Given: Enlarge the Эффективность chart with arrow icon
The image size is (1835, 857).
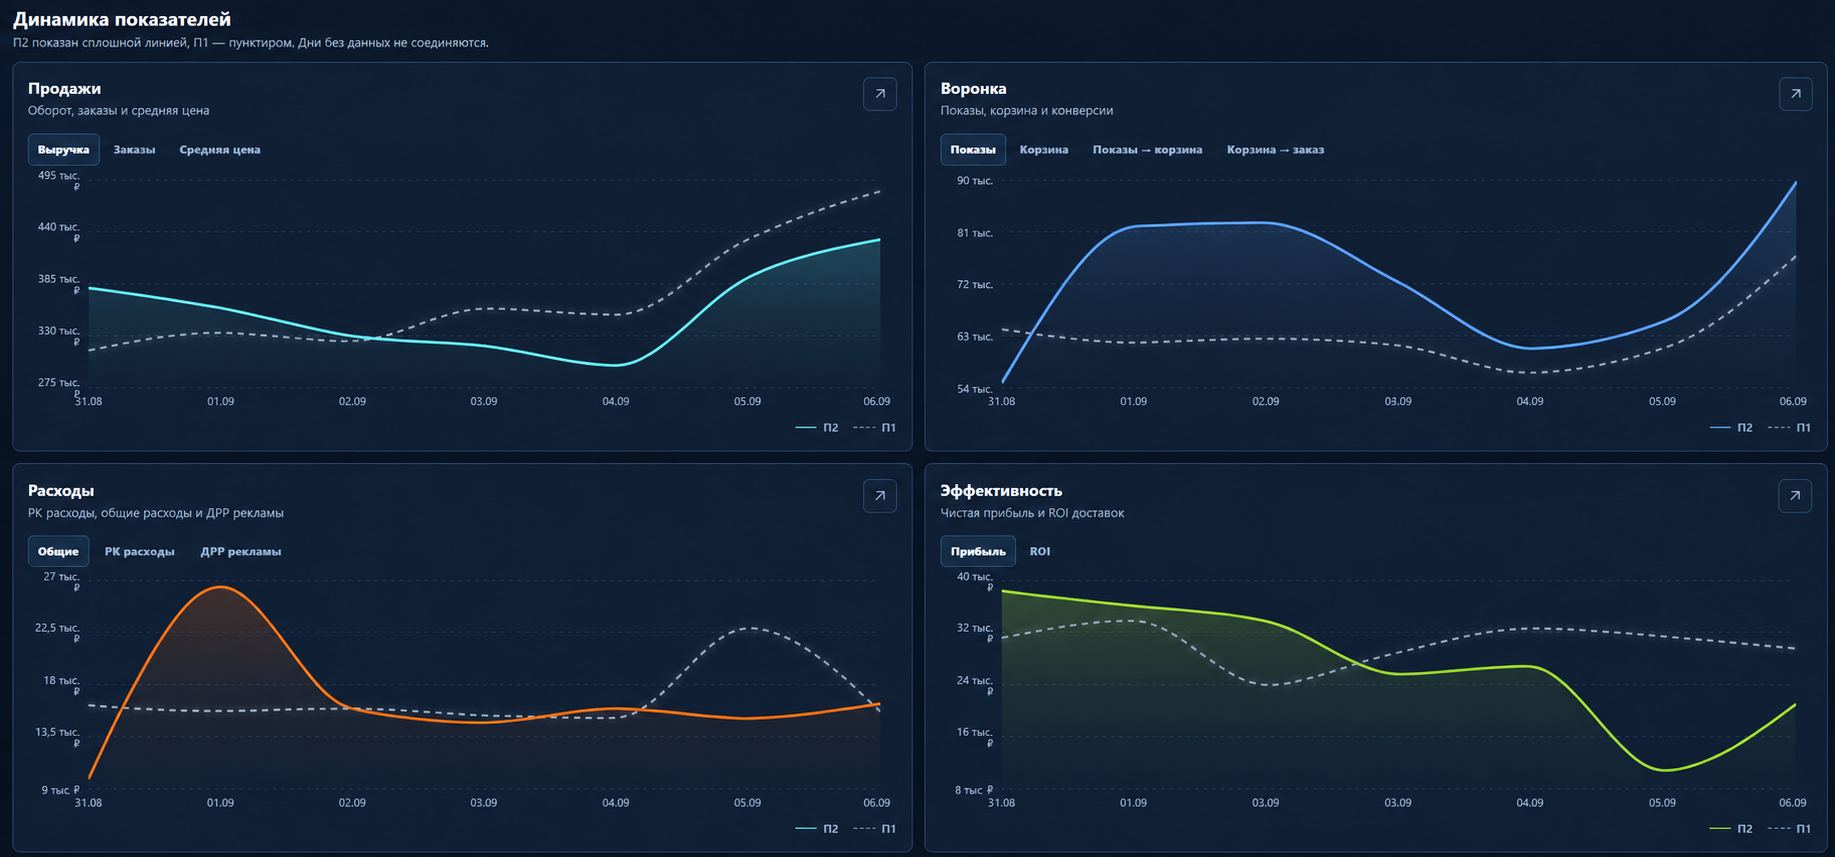Looking at the screenshot, I should point(1796,495).
